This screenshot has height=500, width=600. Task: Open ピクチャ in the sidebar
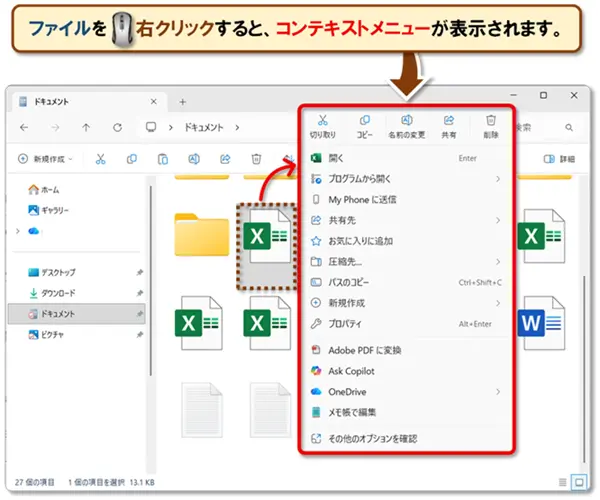46,334
